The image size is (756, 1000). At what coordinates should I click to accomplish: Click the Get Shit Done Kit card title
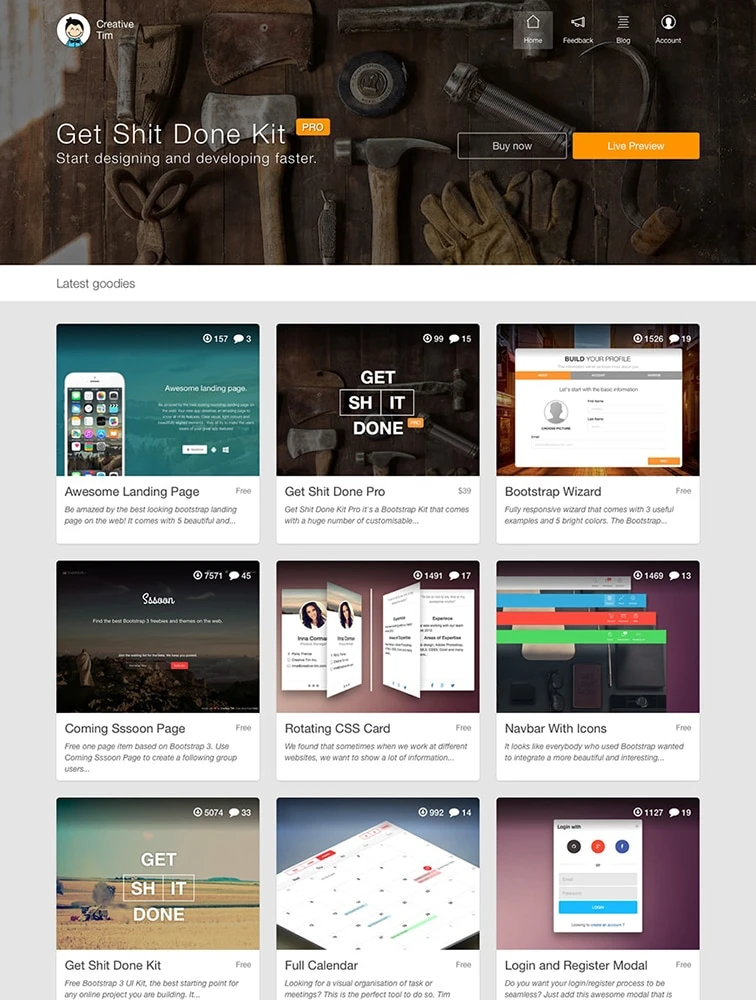(112, 966)
